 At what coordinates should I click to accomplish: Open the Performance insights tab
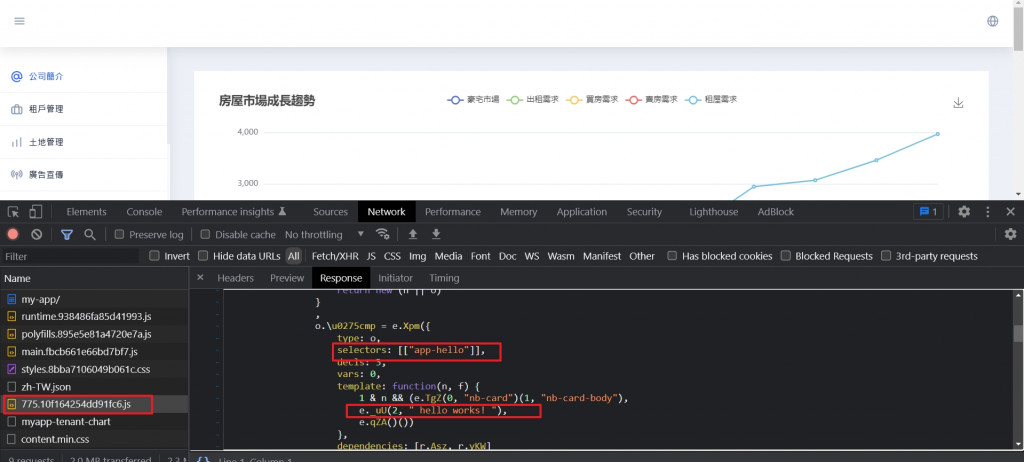pos(234,212)
